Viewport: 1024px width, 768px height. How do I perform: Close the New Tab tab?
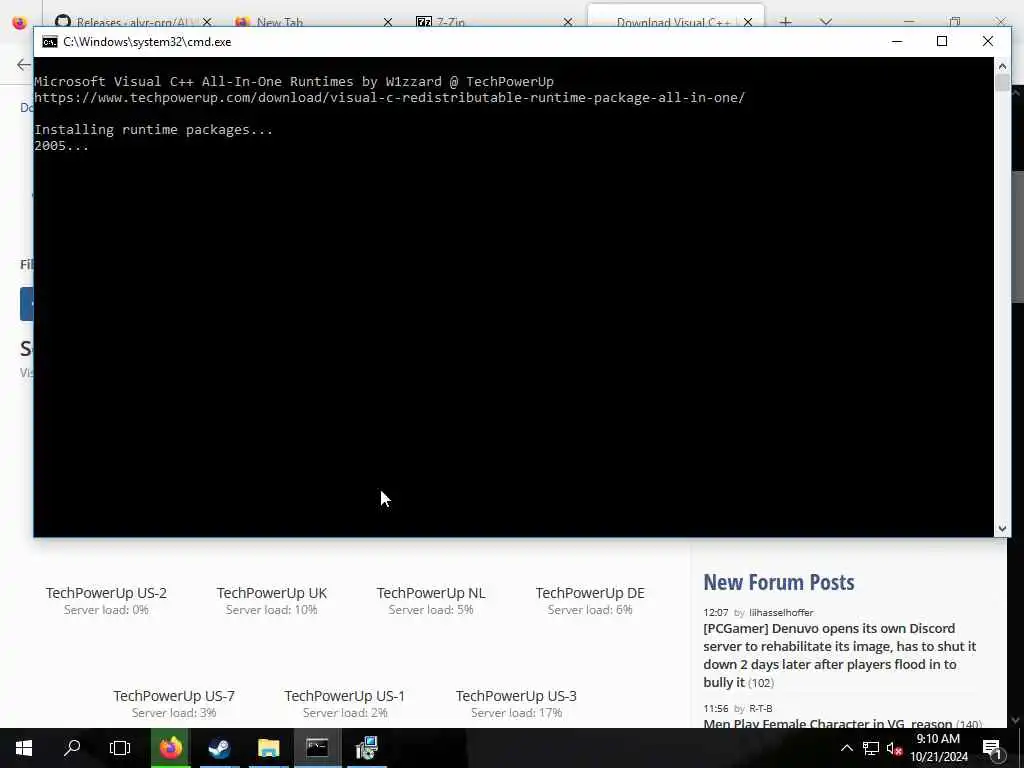[388, 22]
